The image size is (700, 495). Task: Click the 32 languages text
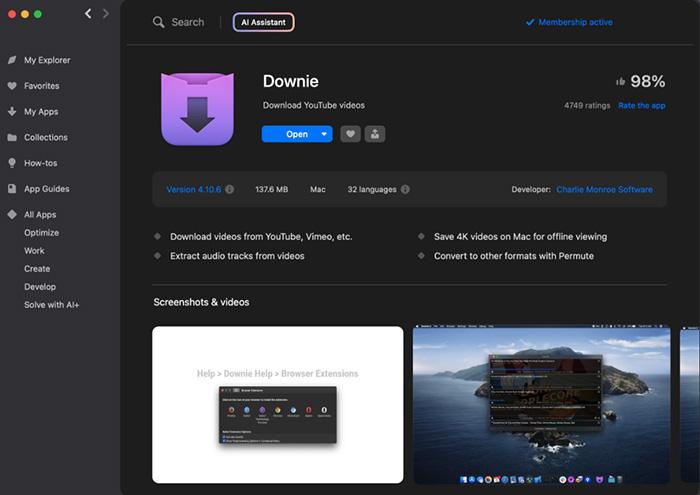point(372,189)
